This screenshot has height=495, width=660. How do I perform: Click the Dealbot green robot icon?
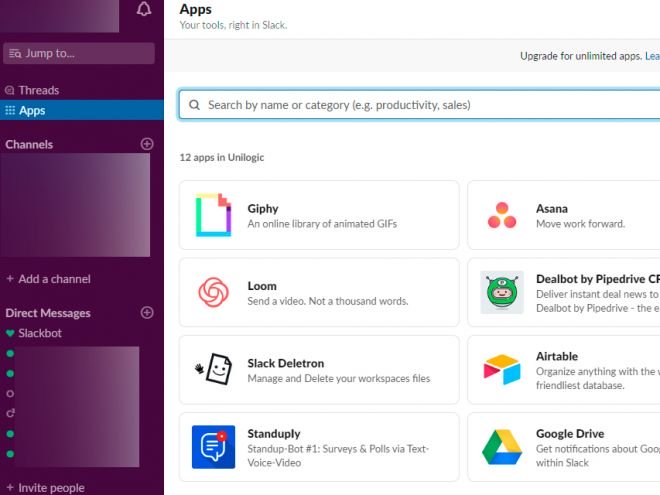click(x=502, y=293)
